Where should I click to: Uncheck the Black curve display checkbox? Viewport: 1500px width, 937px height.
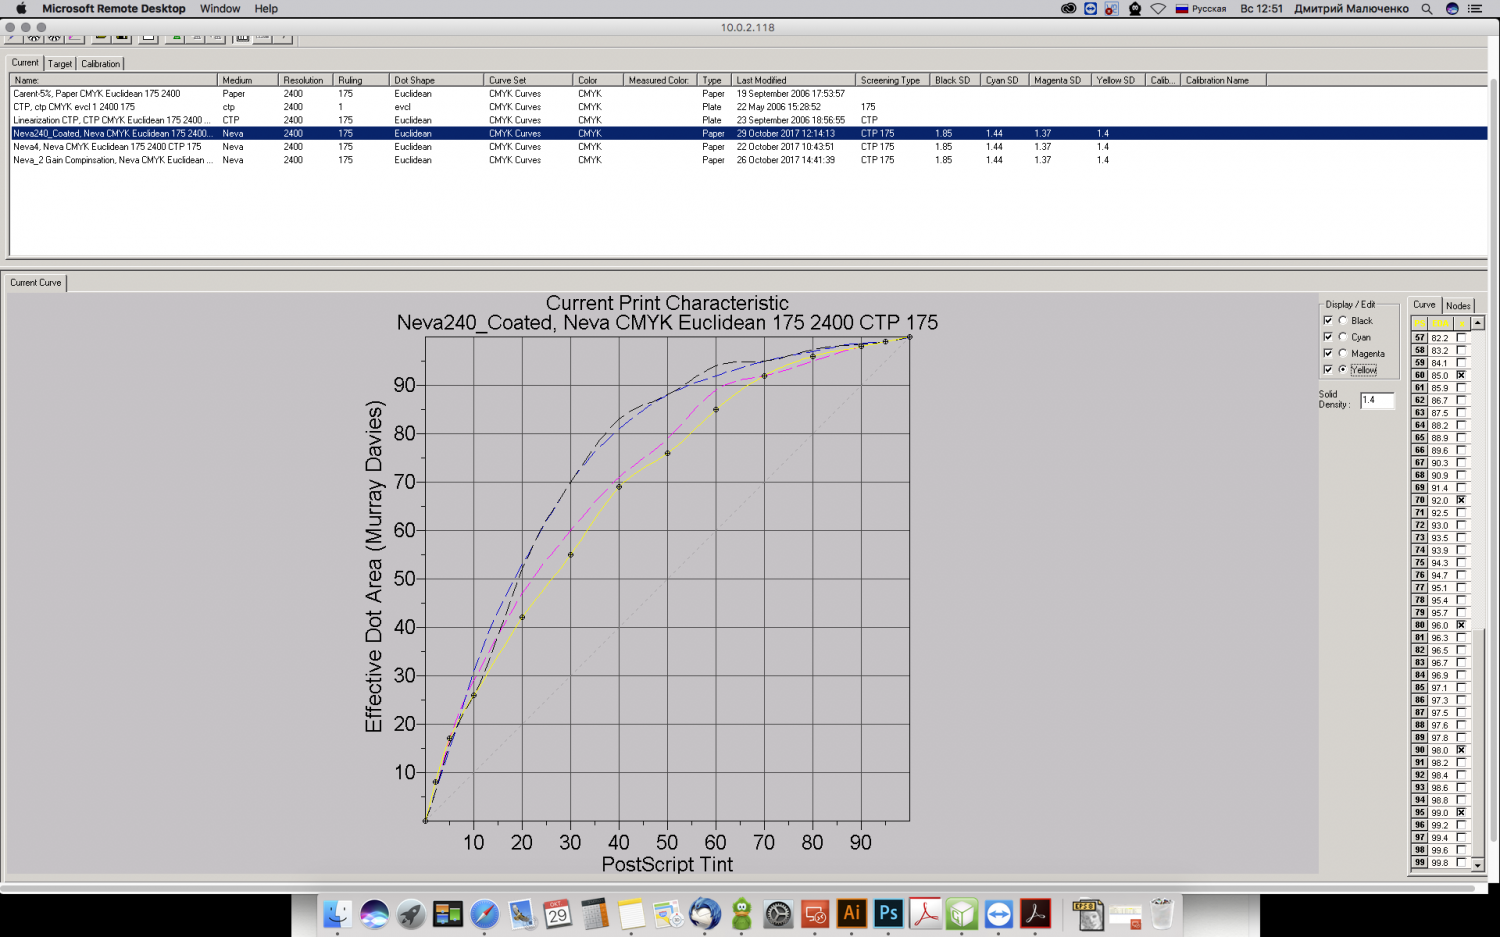[1328, 321]
